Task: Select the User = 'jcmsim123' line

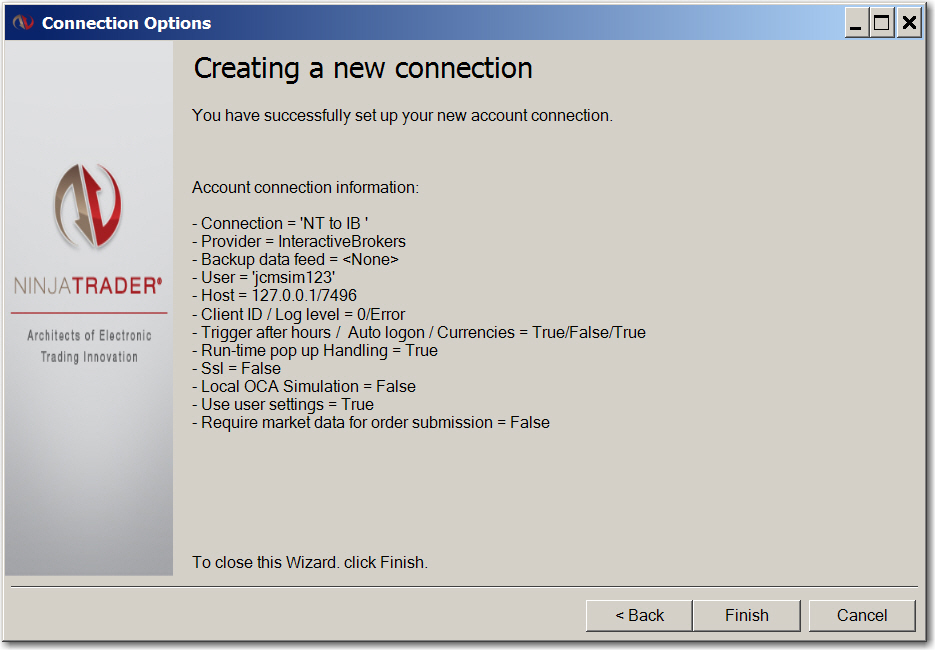Action: (x=264, y=277)
